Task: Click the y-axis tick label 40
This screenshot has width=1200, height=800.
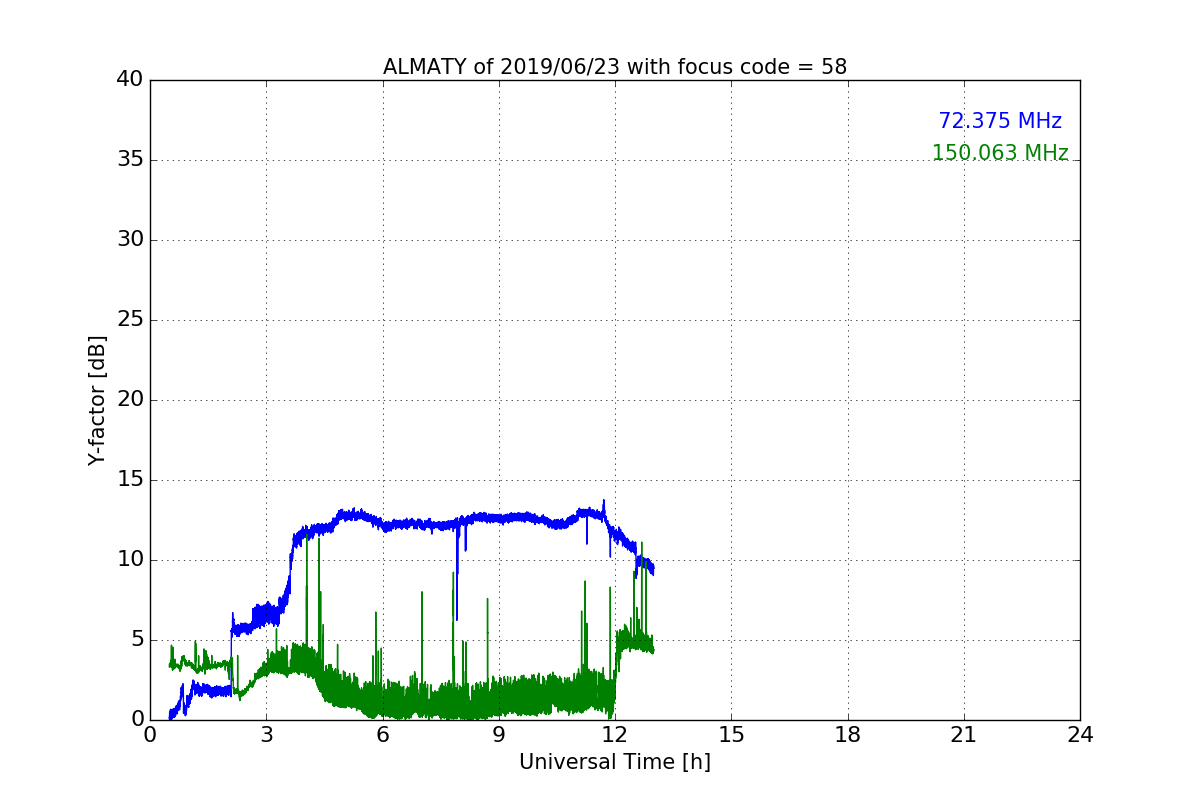Action: [130, 80]
